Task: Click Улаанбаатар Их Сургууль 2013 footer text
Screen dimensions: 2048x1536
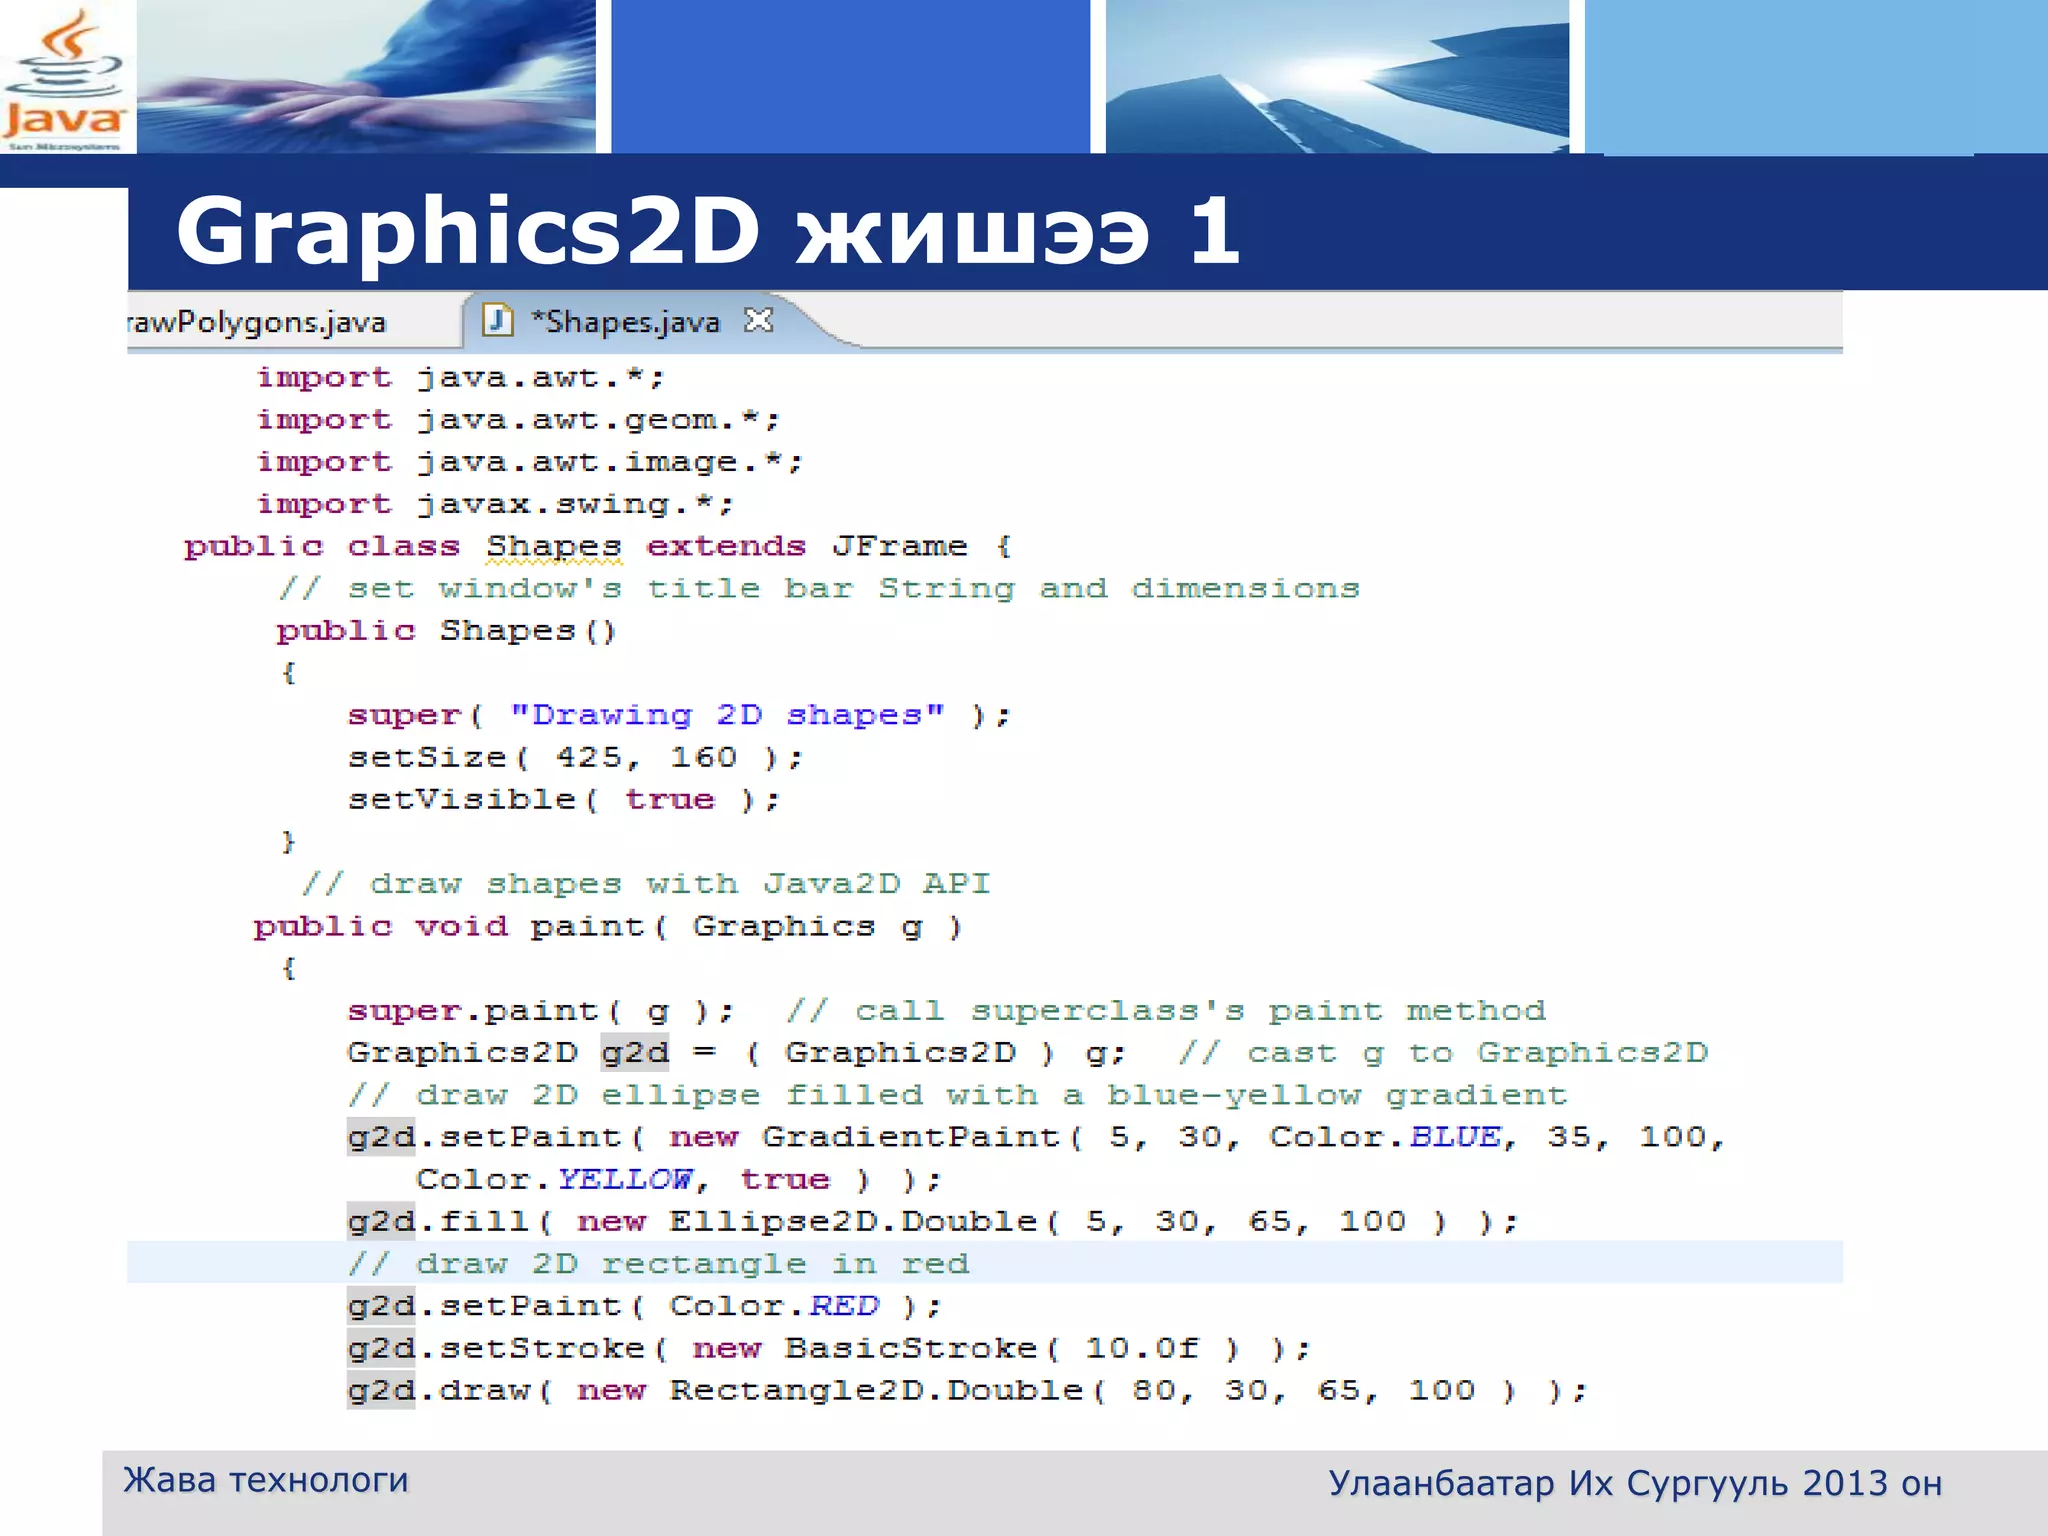Action: click(x=1634, y=1484)
